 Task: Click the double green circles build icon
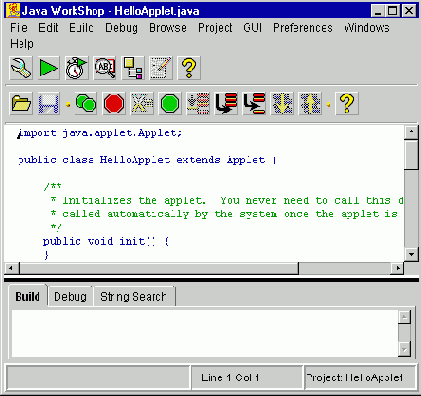[x=86, y=104]
